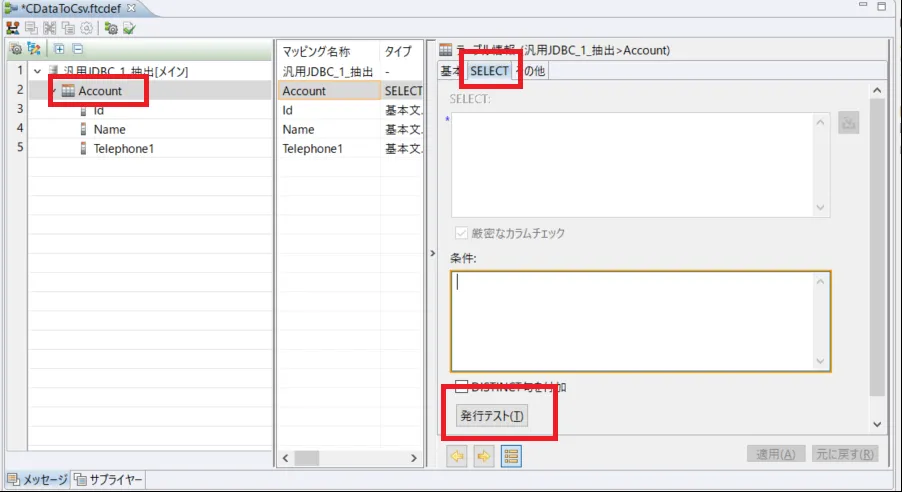Click the left yellow arrow icon under the properties
This screenshot has height=492, width=902.
[457, 456]
